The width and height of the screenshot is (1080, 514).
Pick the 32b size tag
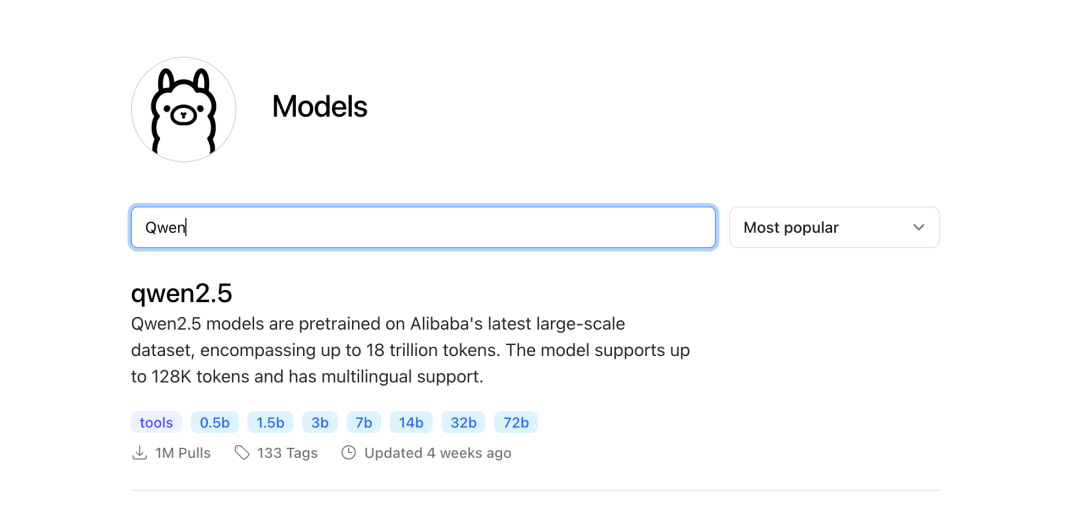[x=463, y=423]
